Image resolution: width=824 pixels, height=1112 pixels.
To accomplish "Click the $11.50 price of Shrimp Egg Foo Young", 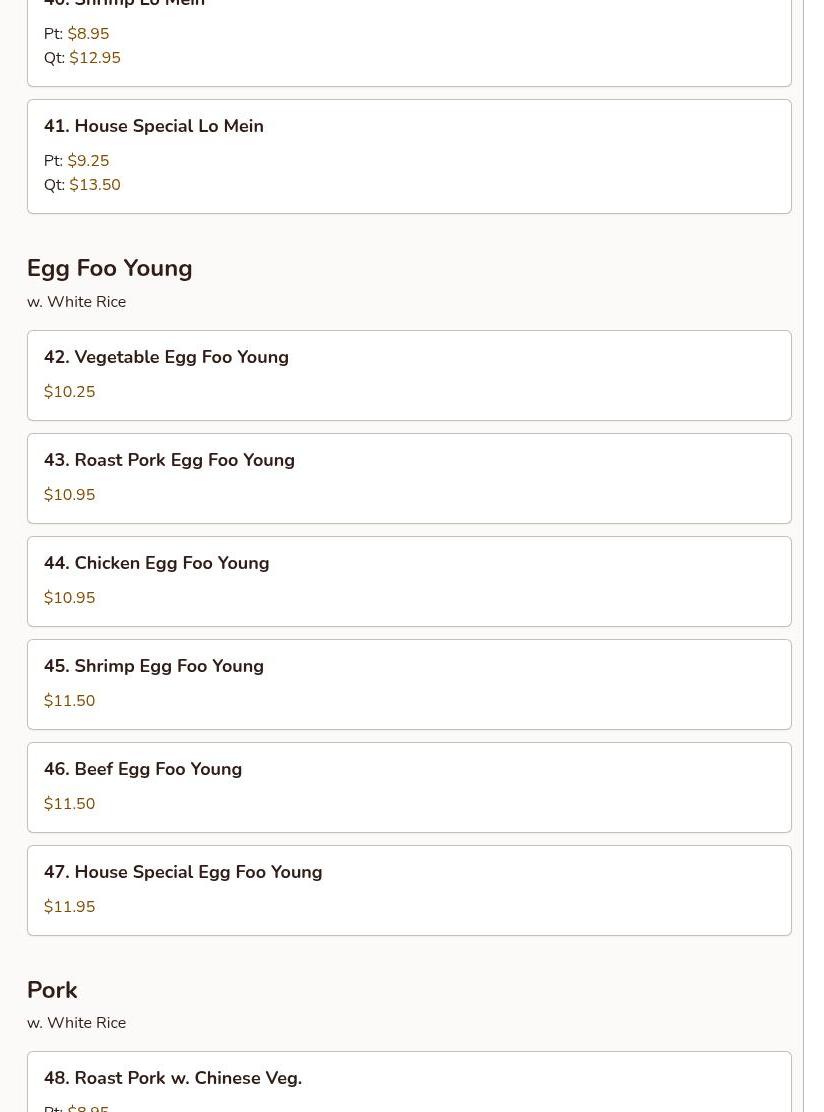I will [x=69, y=701].
